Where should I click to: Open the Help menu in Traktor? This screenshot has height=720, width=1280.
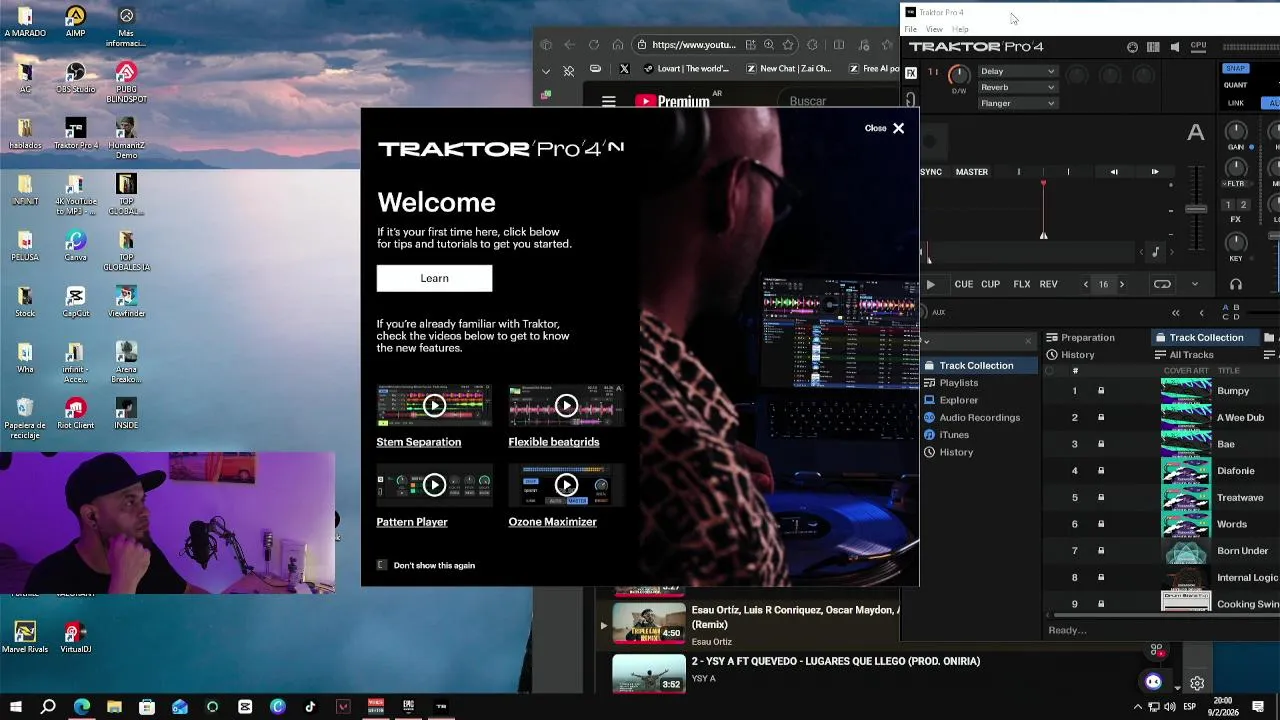tap(960, 29)
